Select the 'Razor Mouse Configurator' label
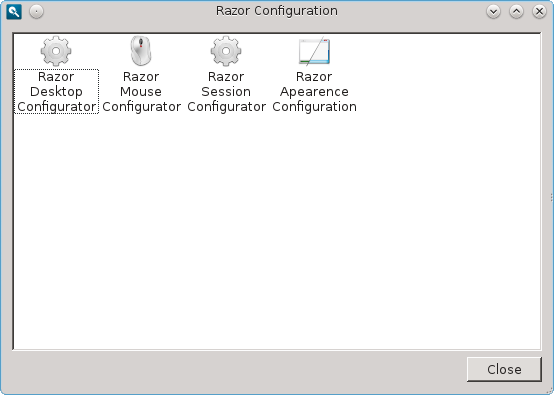554x395 pixels. [141, 92]
